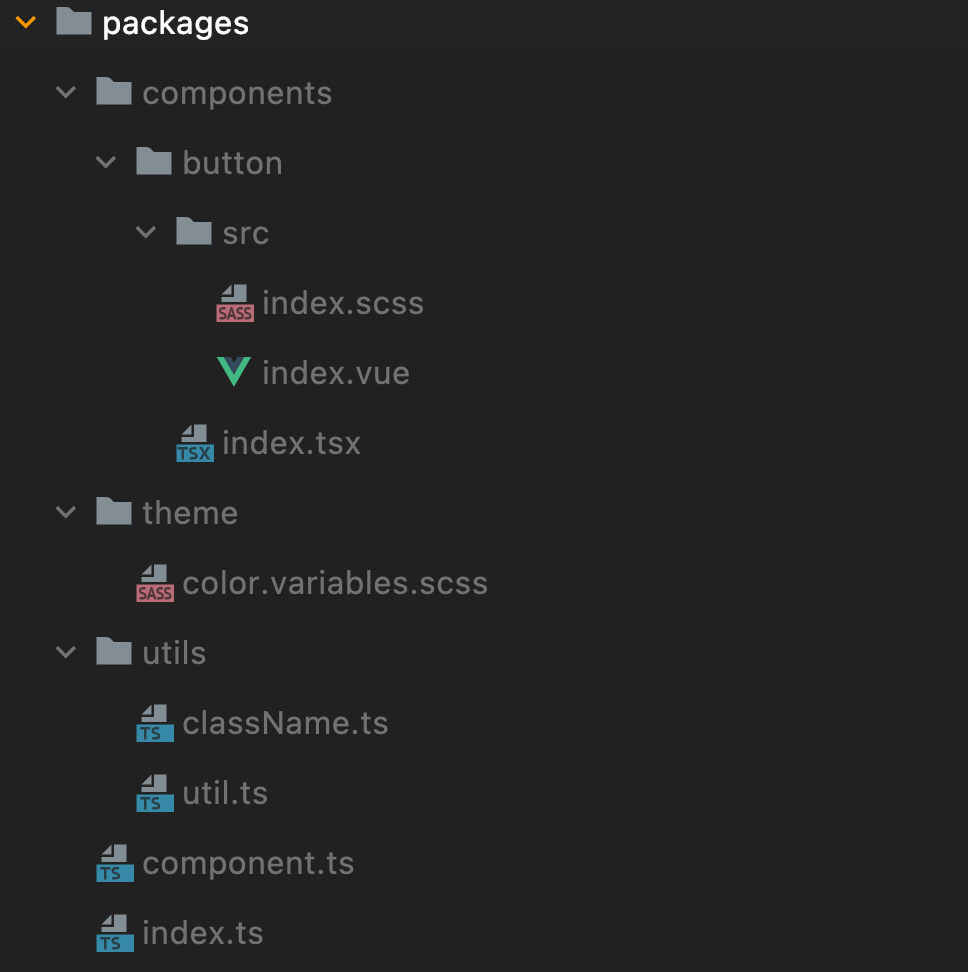Click the green Vue icon for index.vue
Viewport: 968px width, 972px height.
pos(234,372)
